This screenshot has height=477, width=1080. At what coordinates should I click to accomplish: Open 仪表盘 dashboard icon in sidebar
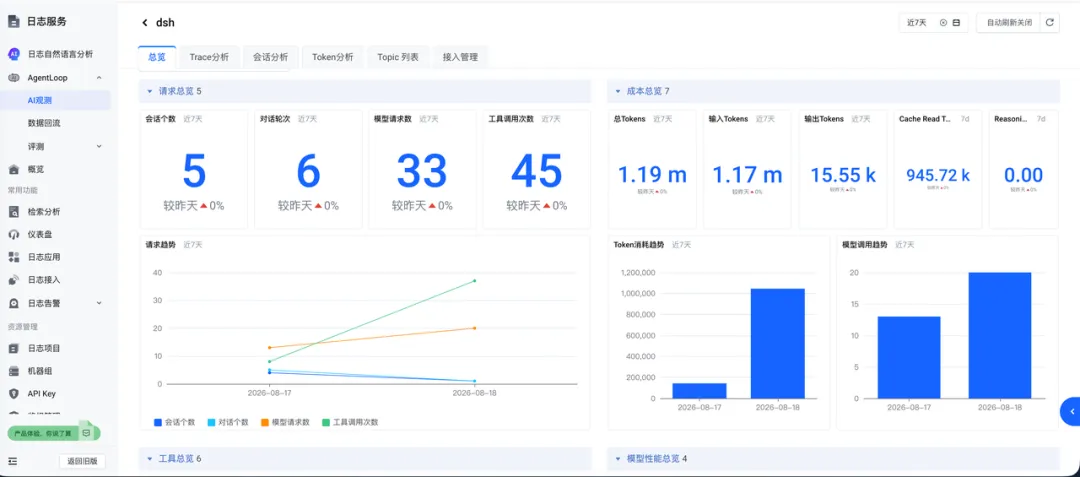click(14, 234)
